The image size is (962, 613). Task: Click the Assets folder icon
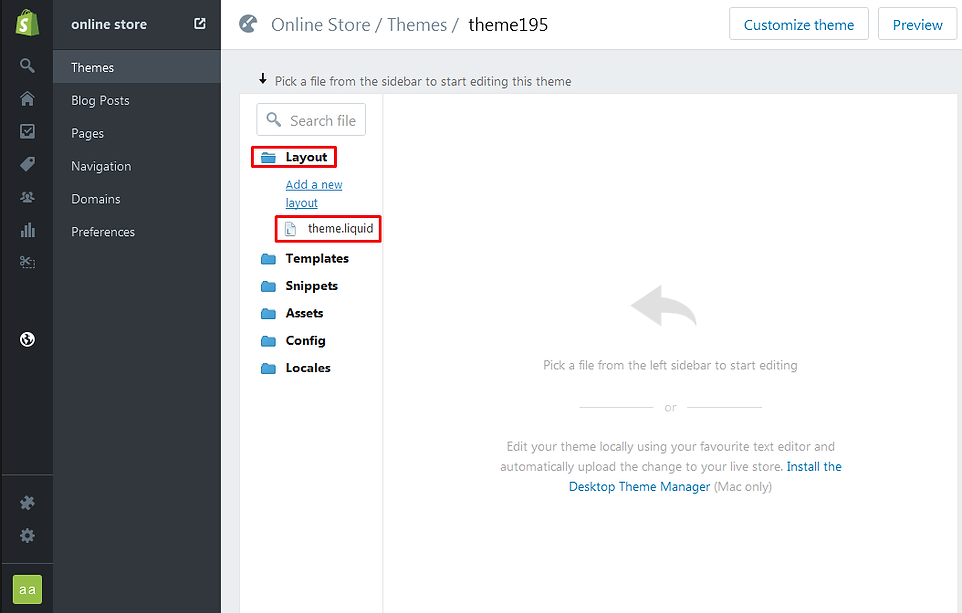(x=268, y=314)
